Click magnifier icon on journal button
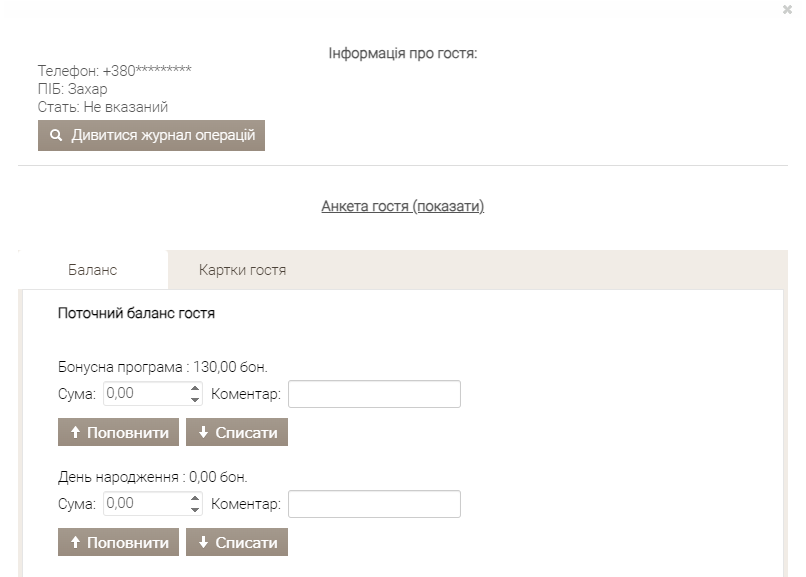This screenshot has height=577, width=806. [56, 135]
